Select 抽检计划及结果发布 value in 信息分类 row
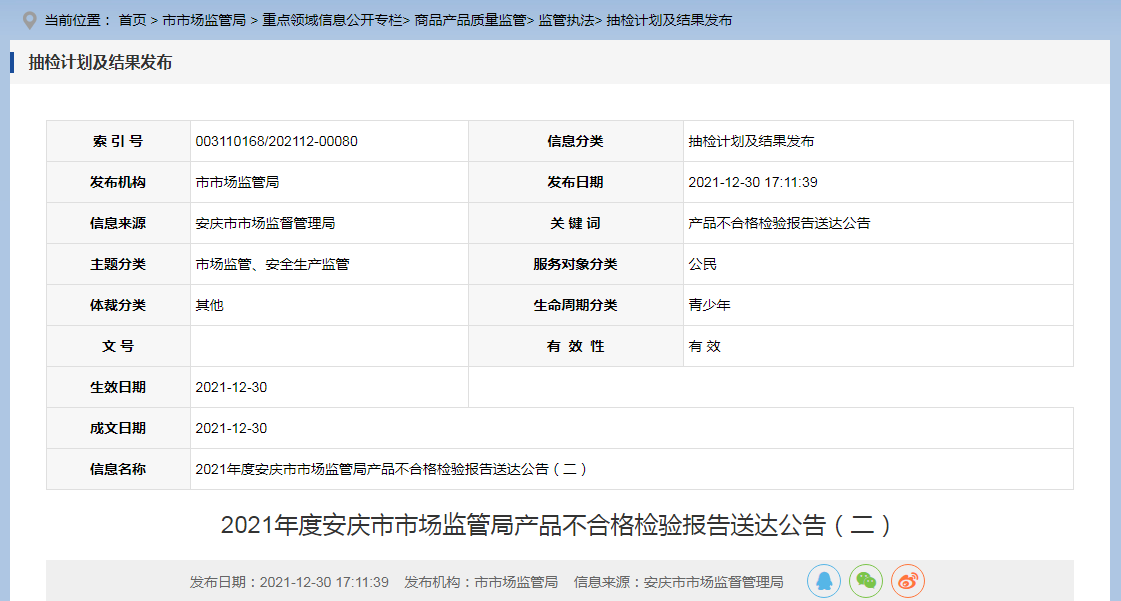 [x=751, y=141]
